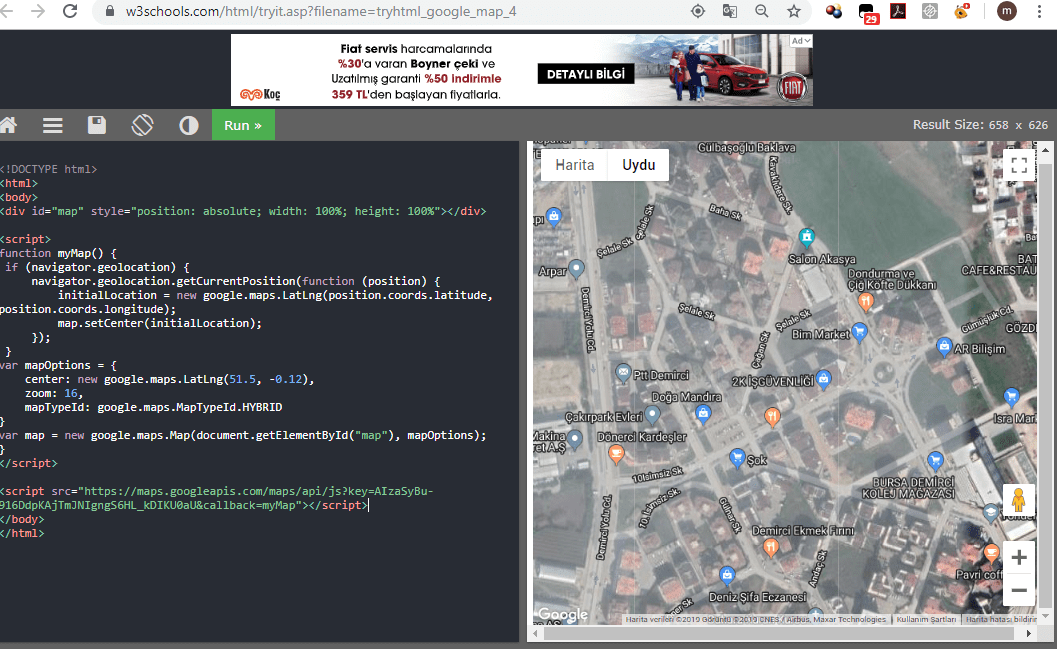Click the Demirci Ekmek Fırını marker
The height and width of the screenshot is (649, 1057).
coord(771,548)
